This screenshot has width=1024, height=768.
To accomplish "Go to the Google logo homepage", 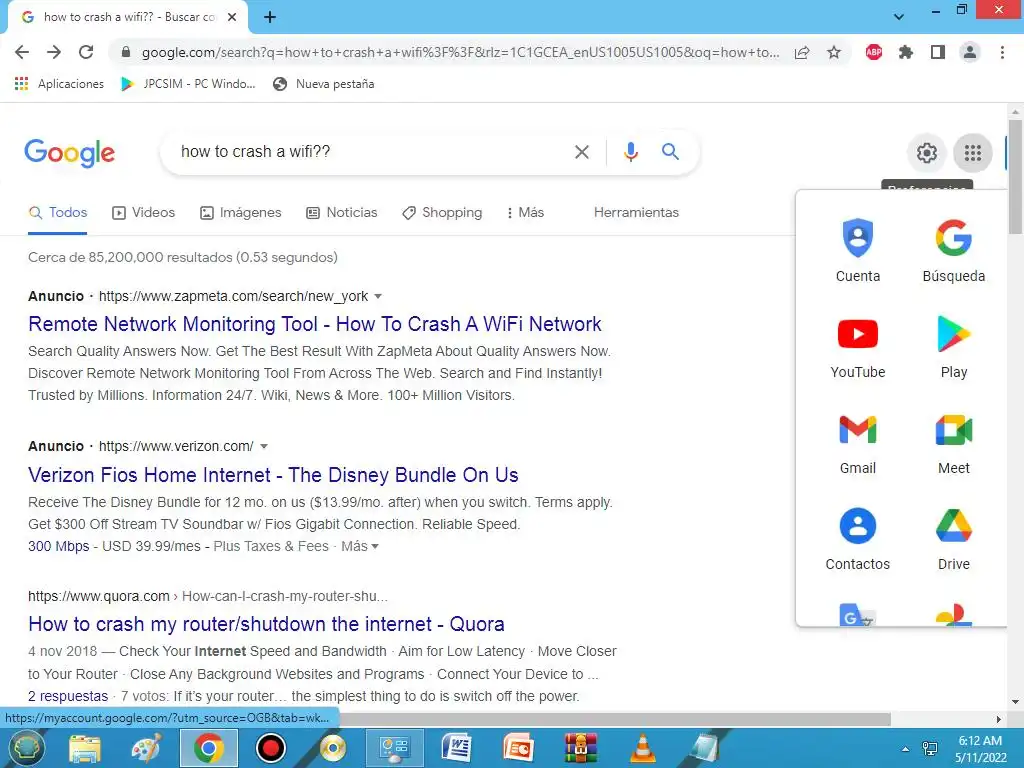I will click(70, 153).
